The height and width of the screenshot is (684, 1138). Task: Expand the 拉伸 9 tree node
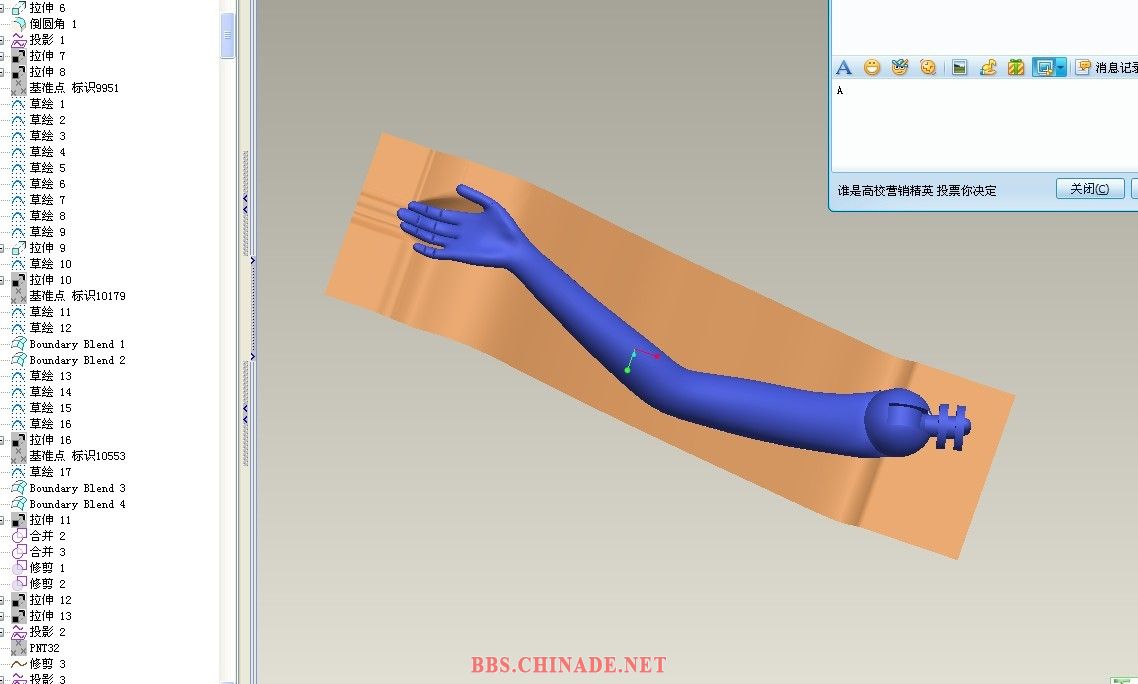(3, 248)
